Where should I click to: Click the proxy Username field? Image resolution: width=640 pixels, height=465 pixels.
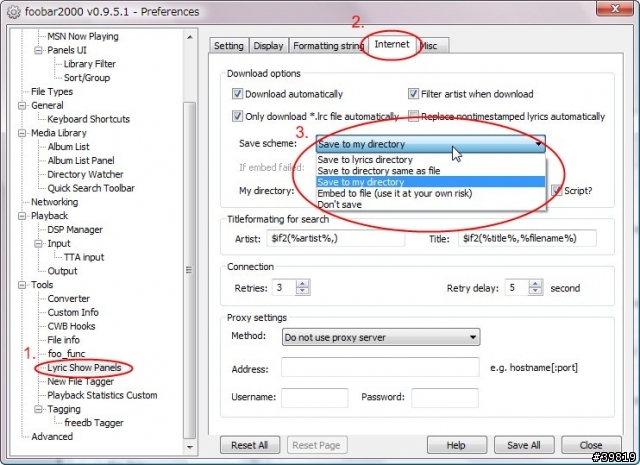tap(315, 398)
